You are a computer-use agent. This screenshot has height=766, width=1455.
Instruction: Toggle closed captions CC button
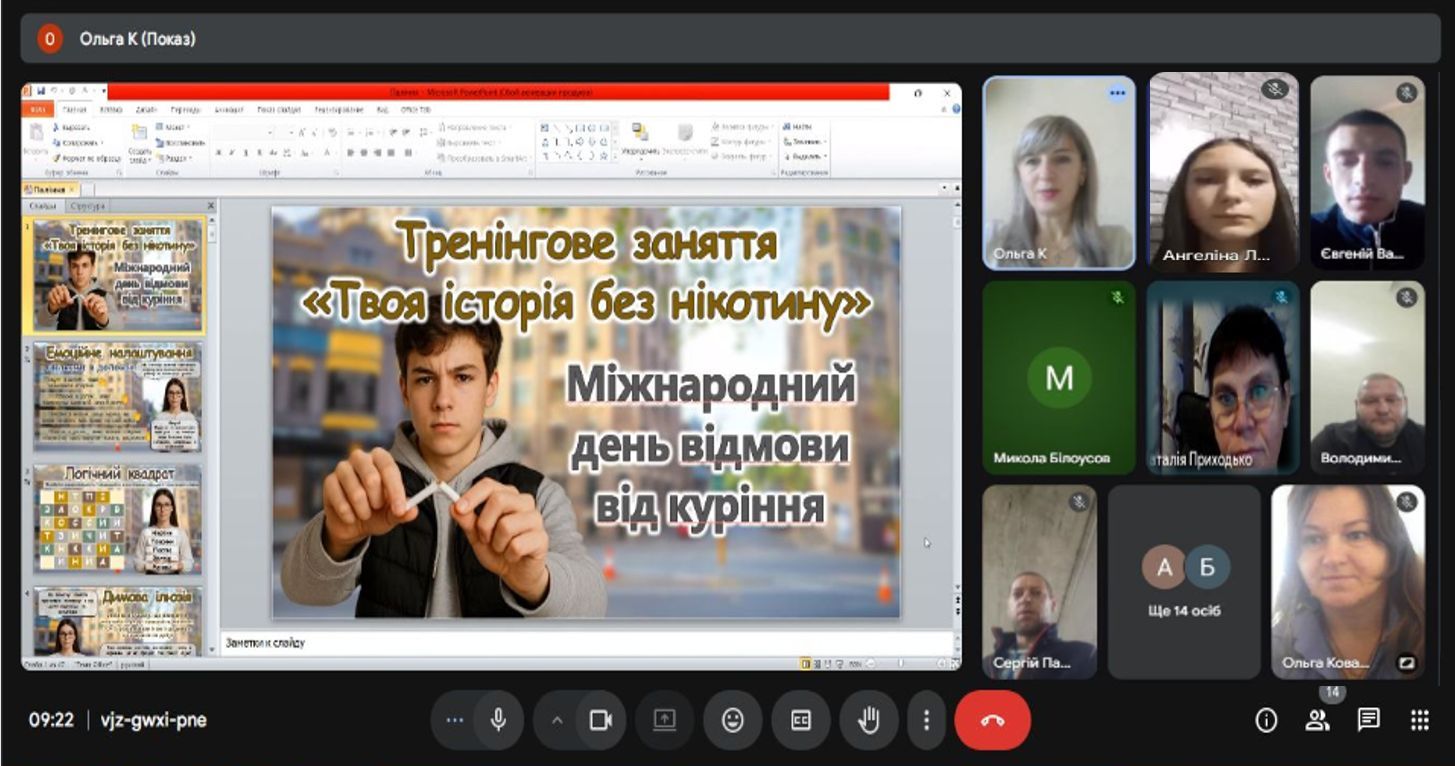tap(801, 720)
